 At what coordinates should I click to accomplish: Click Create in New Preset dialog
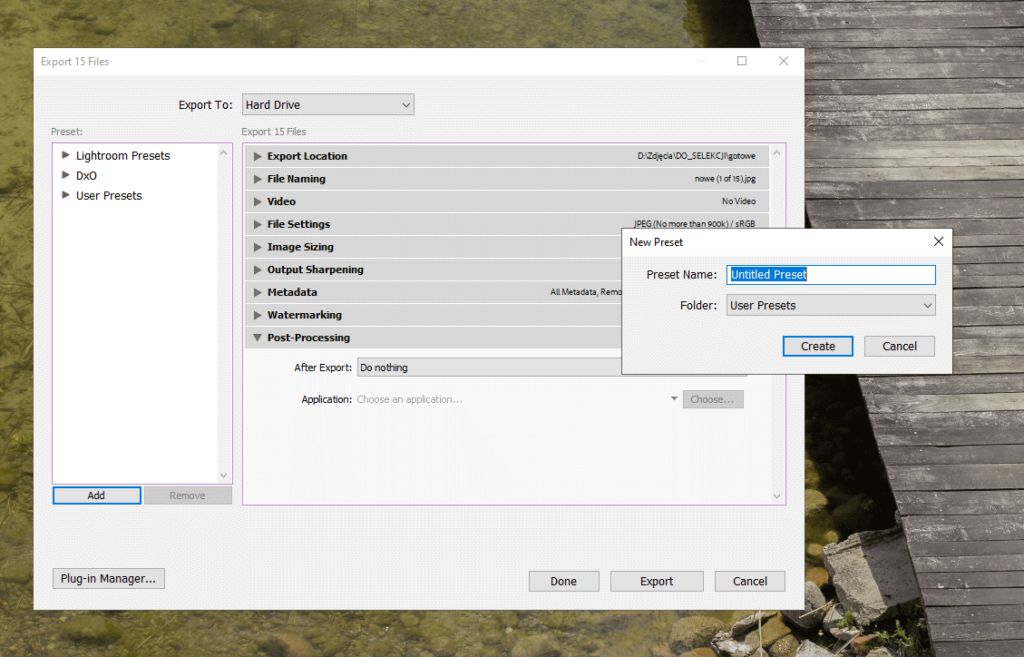817,346
